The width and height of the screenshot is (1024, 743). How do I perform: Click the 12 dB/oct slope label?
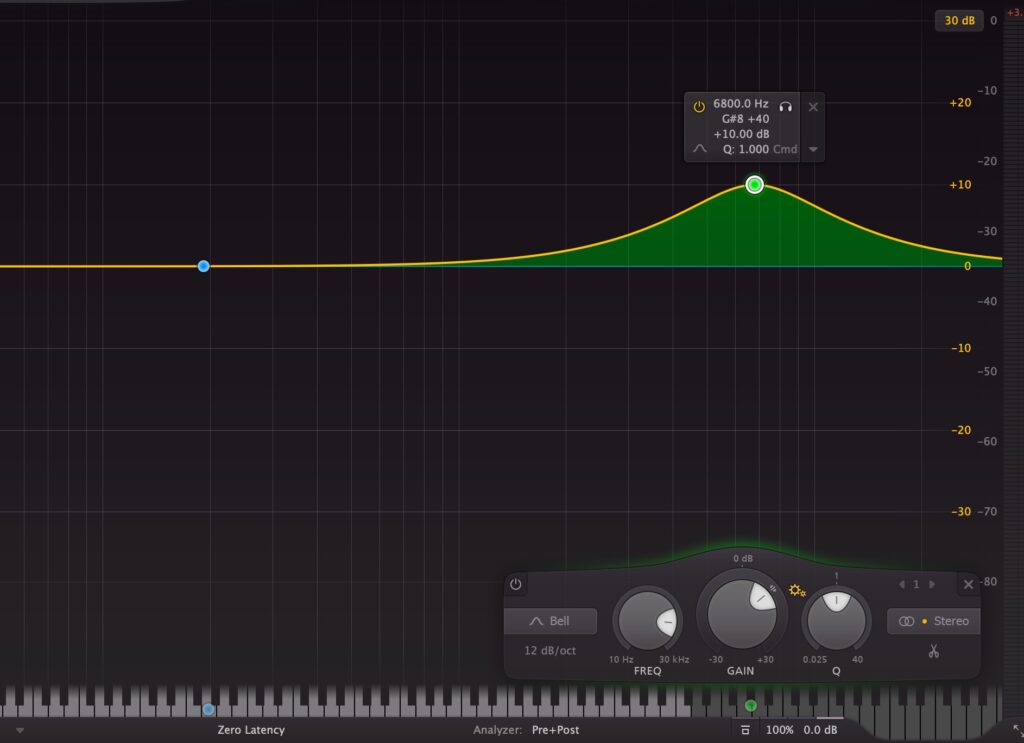pyautogui.click(x=552, y=650)
